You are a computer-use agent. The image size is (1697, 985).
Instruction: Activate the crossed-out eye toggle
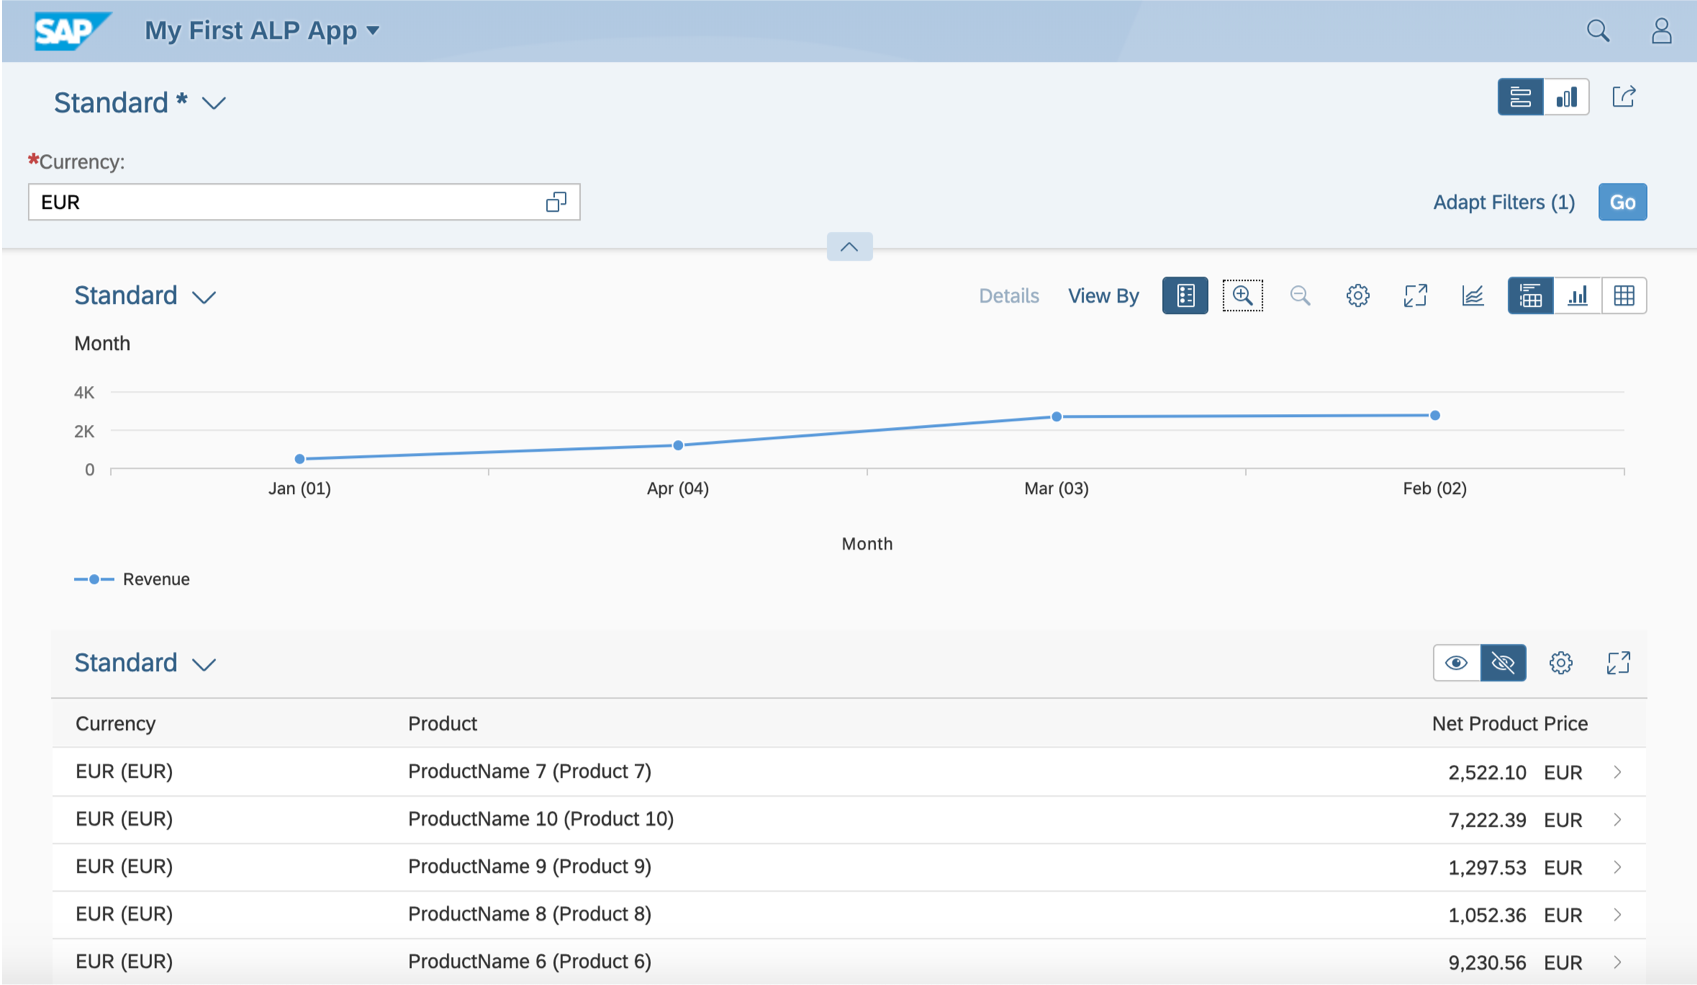1503,663
